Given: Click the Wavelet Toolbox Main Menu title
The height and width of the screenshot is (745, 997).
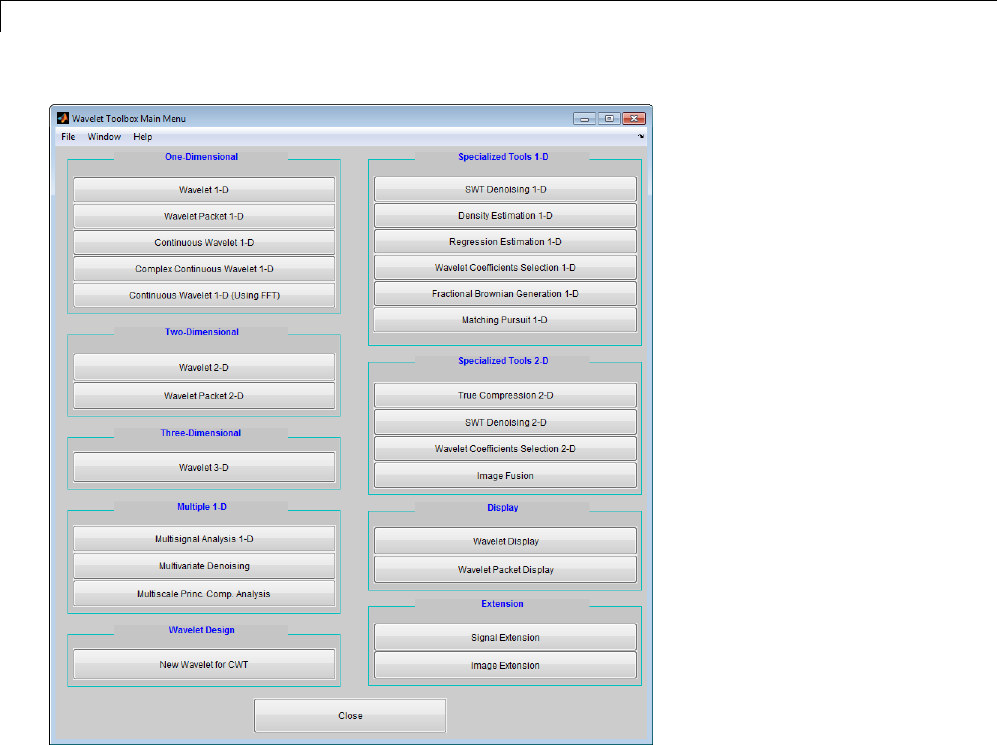Looking at the screenshot, I should (129, 118).
